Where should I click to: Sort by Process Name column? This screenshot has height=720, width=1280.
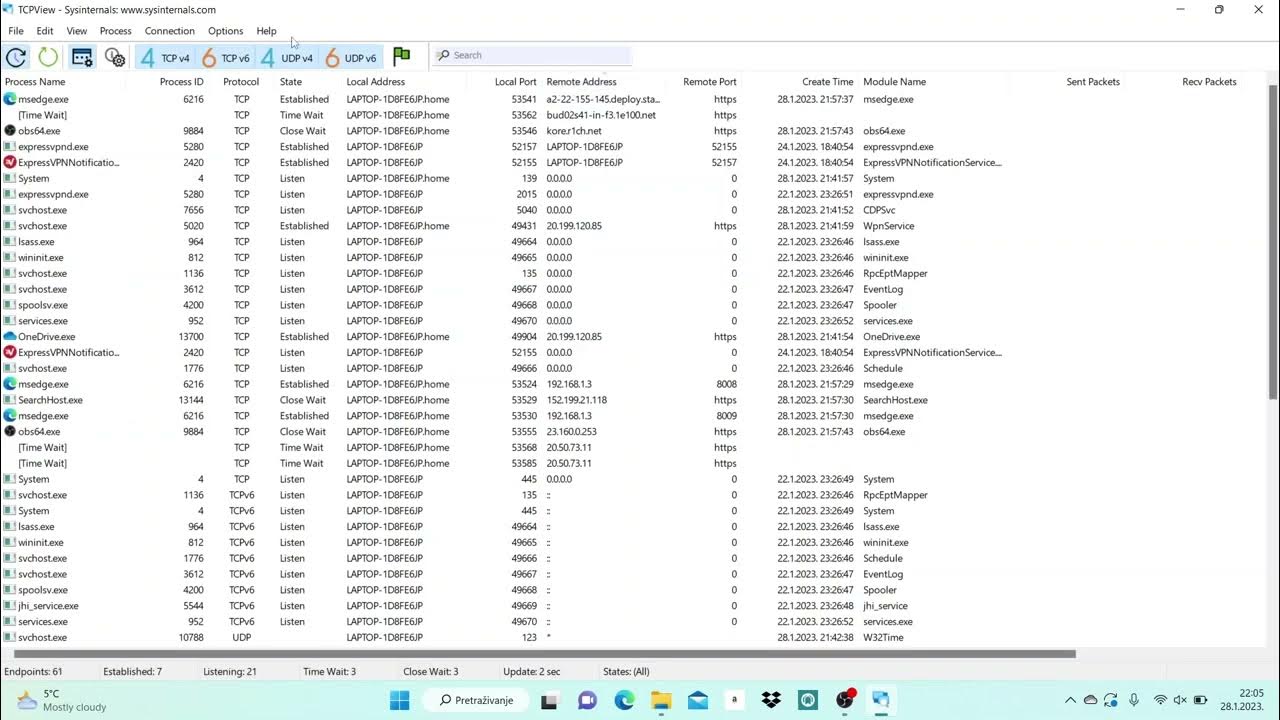35,82
